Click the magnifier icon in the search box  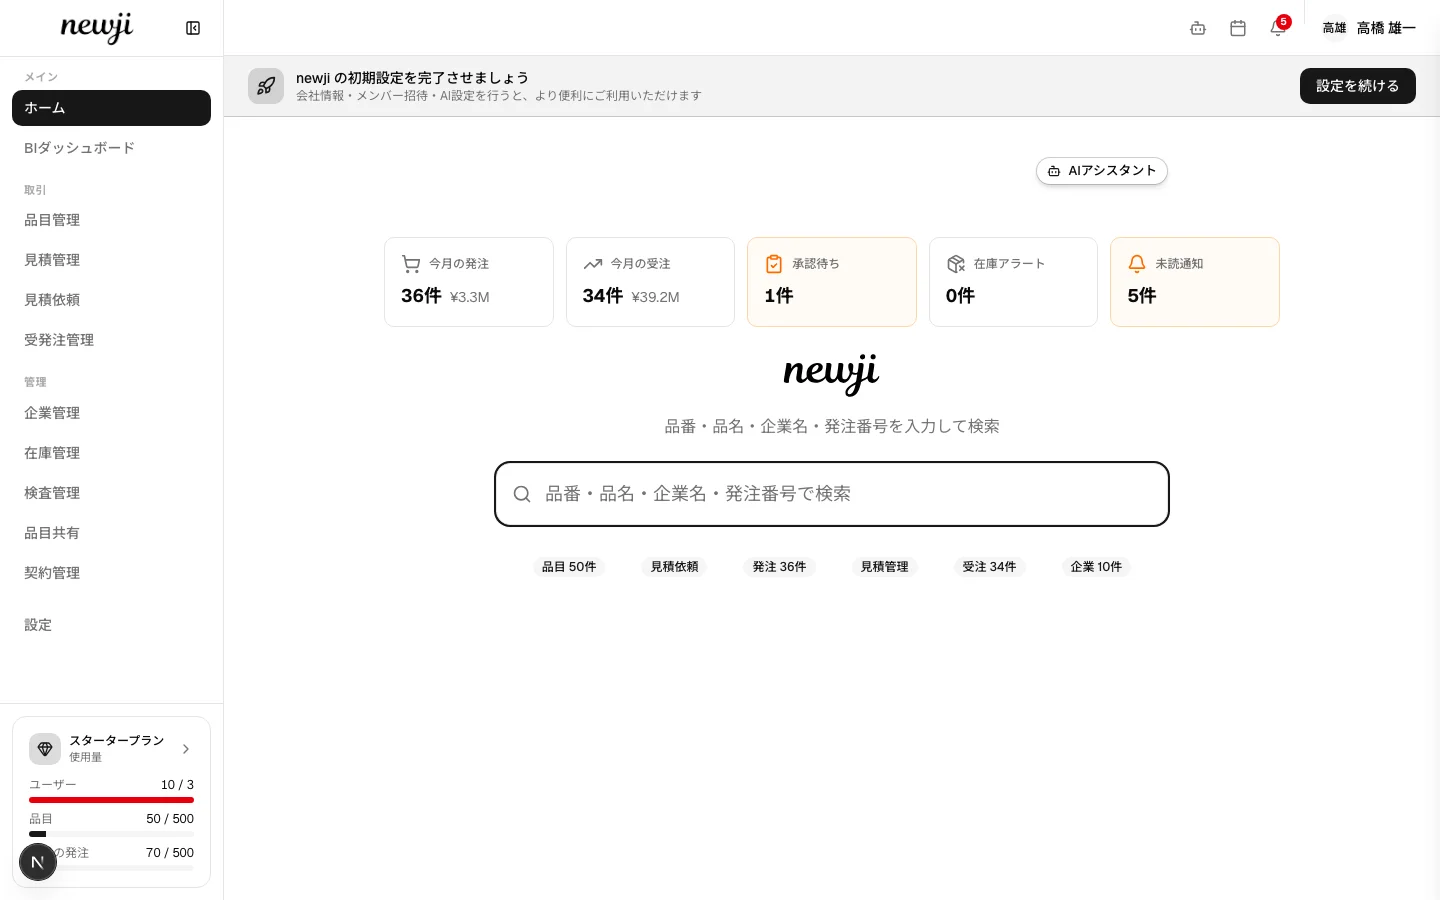pos(522,494)
